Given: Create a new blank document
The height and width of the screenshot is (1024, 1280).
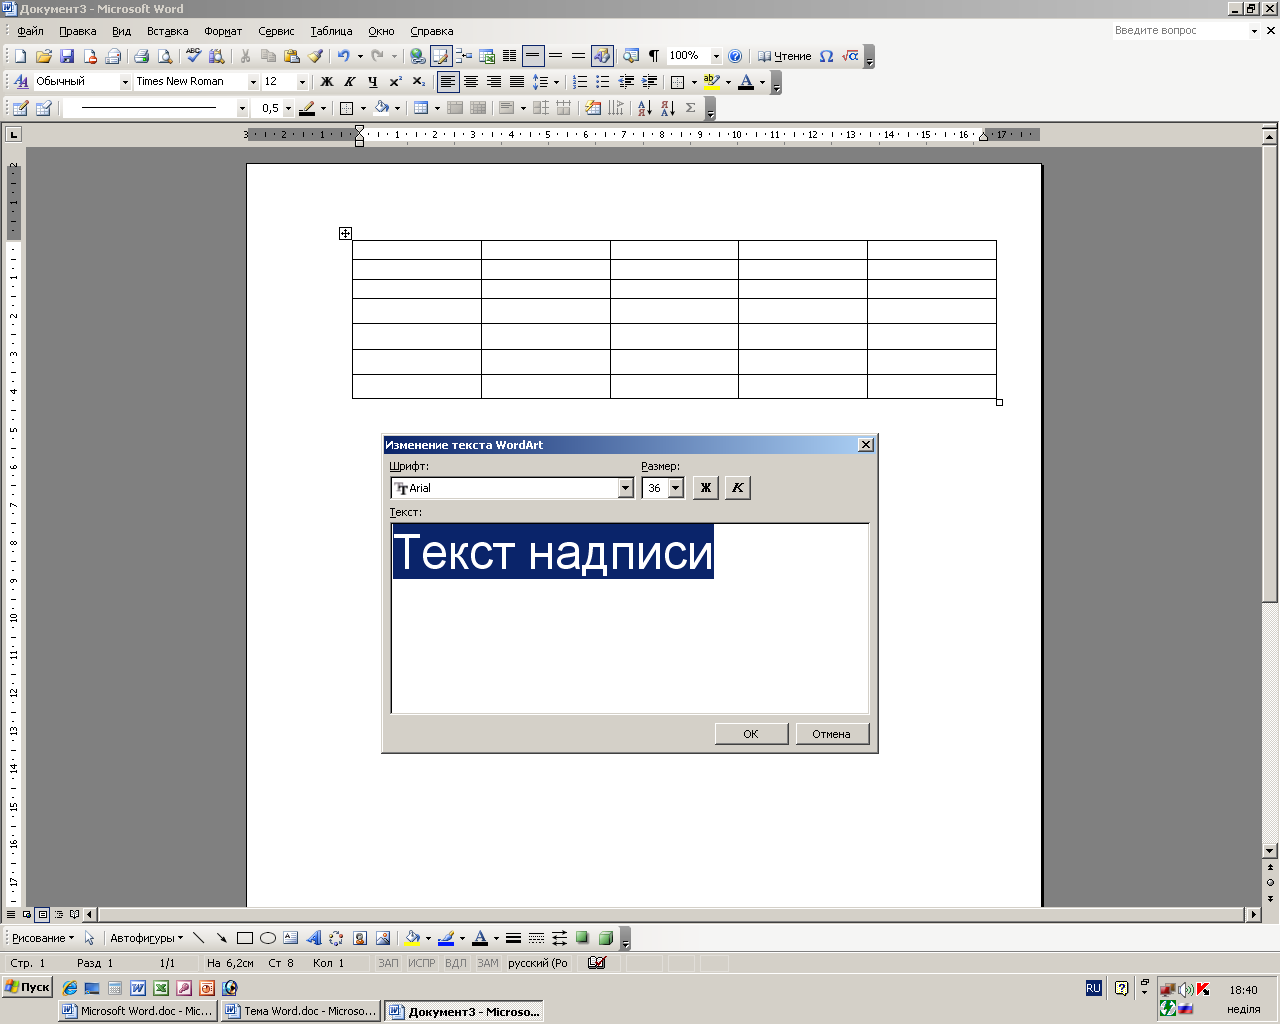Looking at the screenshot, I should tap(20, 56).
